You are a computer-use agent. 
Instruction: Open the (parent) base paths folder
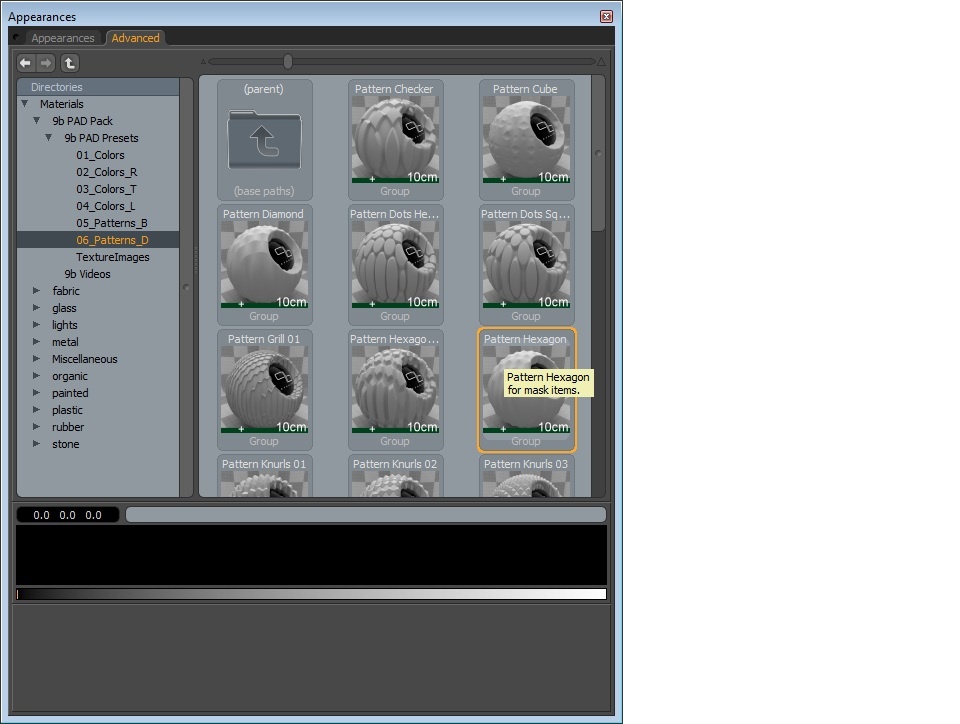coord(264,140)
